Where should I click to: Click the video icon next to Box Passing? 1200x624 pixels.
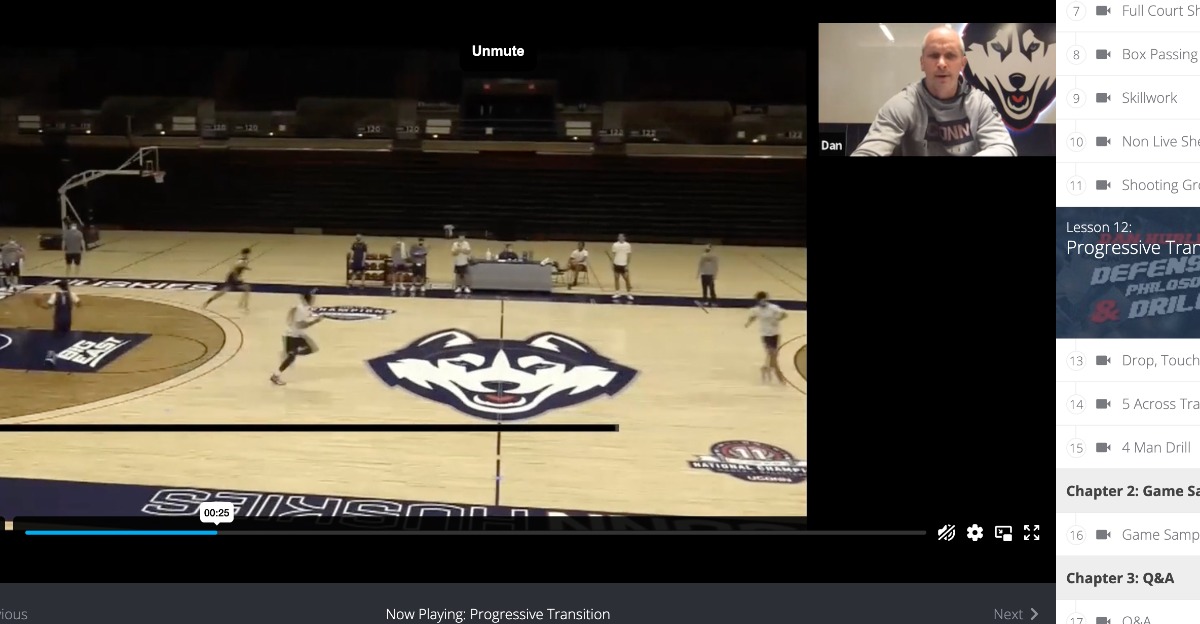tap(1103, 54)
